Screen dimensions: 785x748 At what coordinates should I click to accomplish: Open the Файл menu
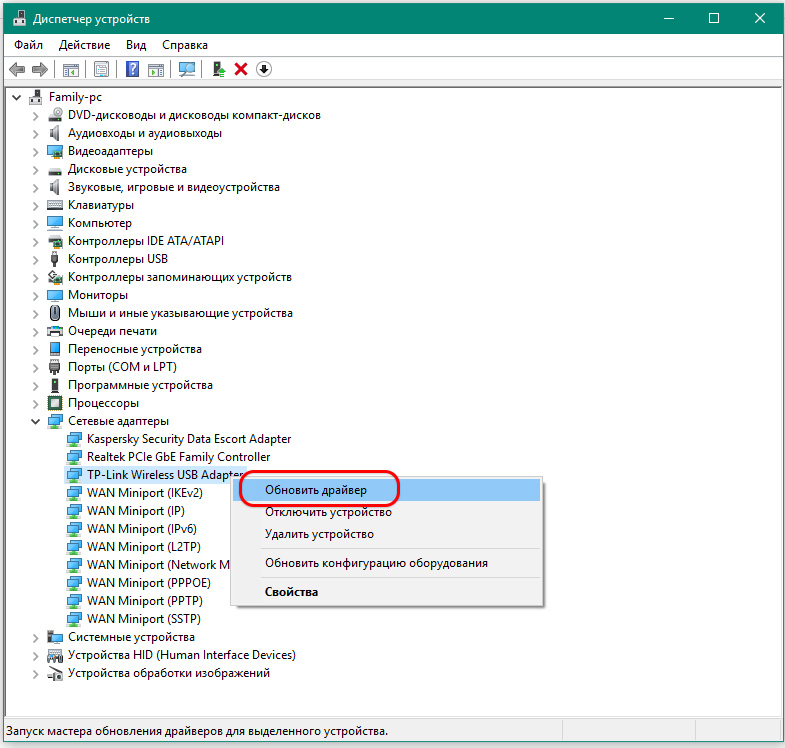pos(28,45)
